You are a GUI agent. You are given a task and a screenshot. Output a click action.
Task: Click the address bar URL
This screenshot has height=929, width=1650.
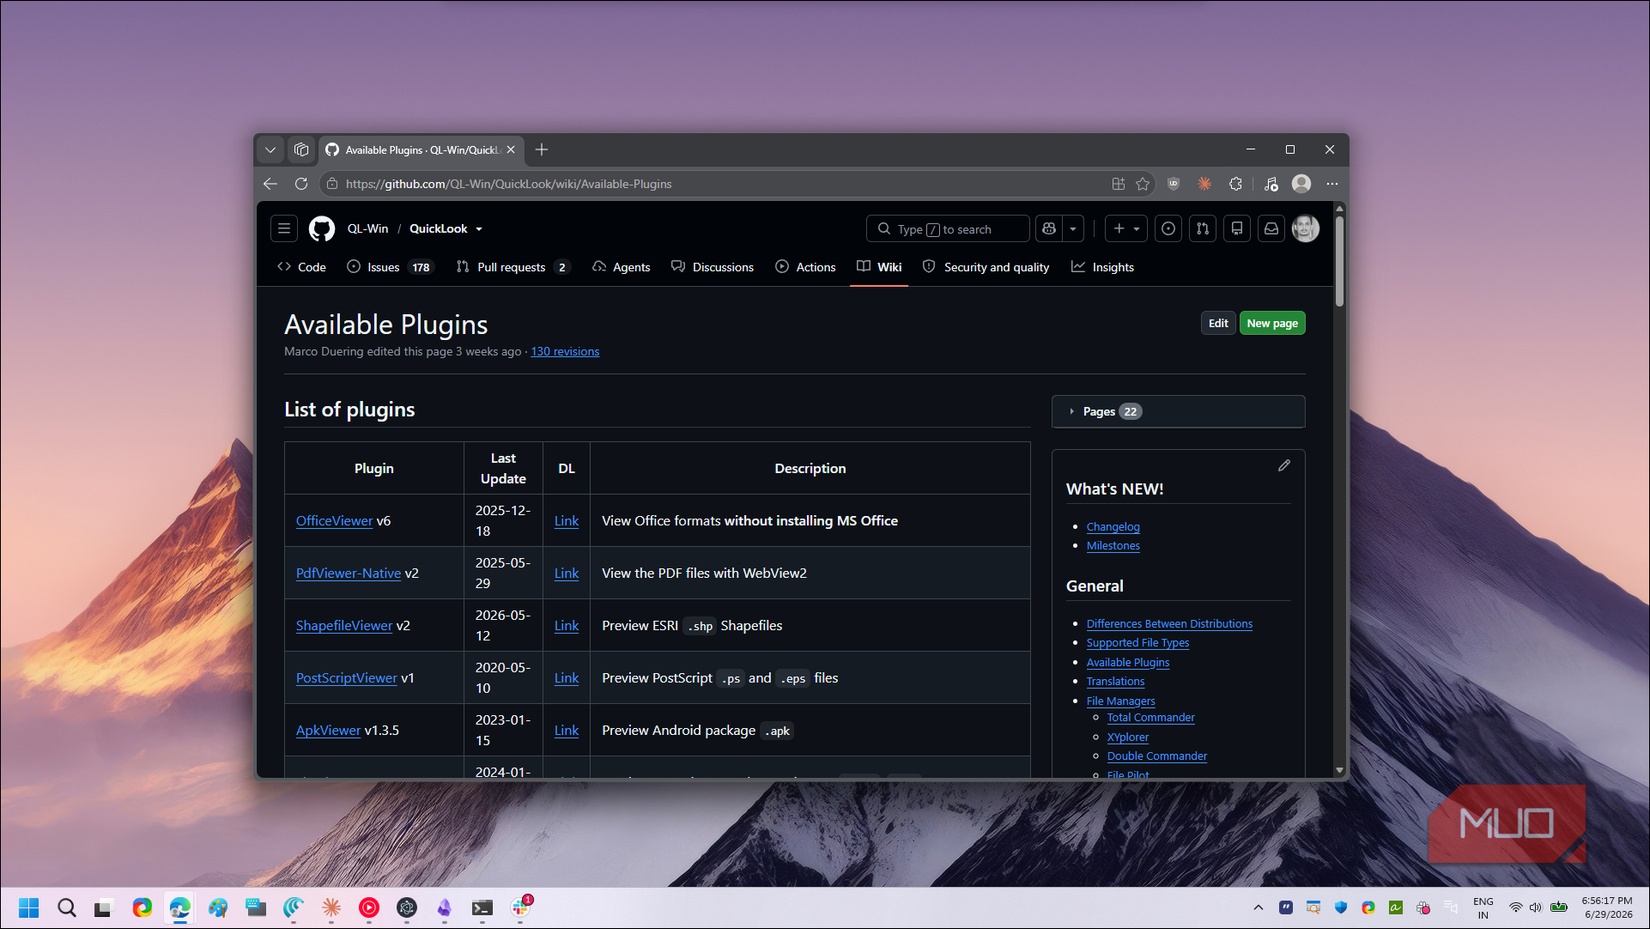[508, 184]
